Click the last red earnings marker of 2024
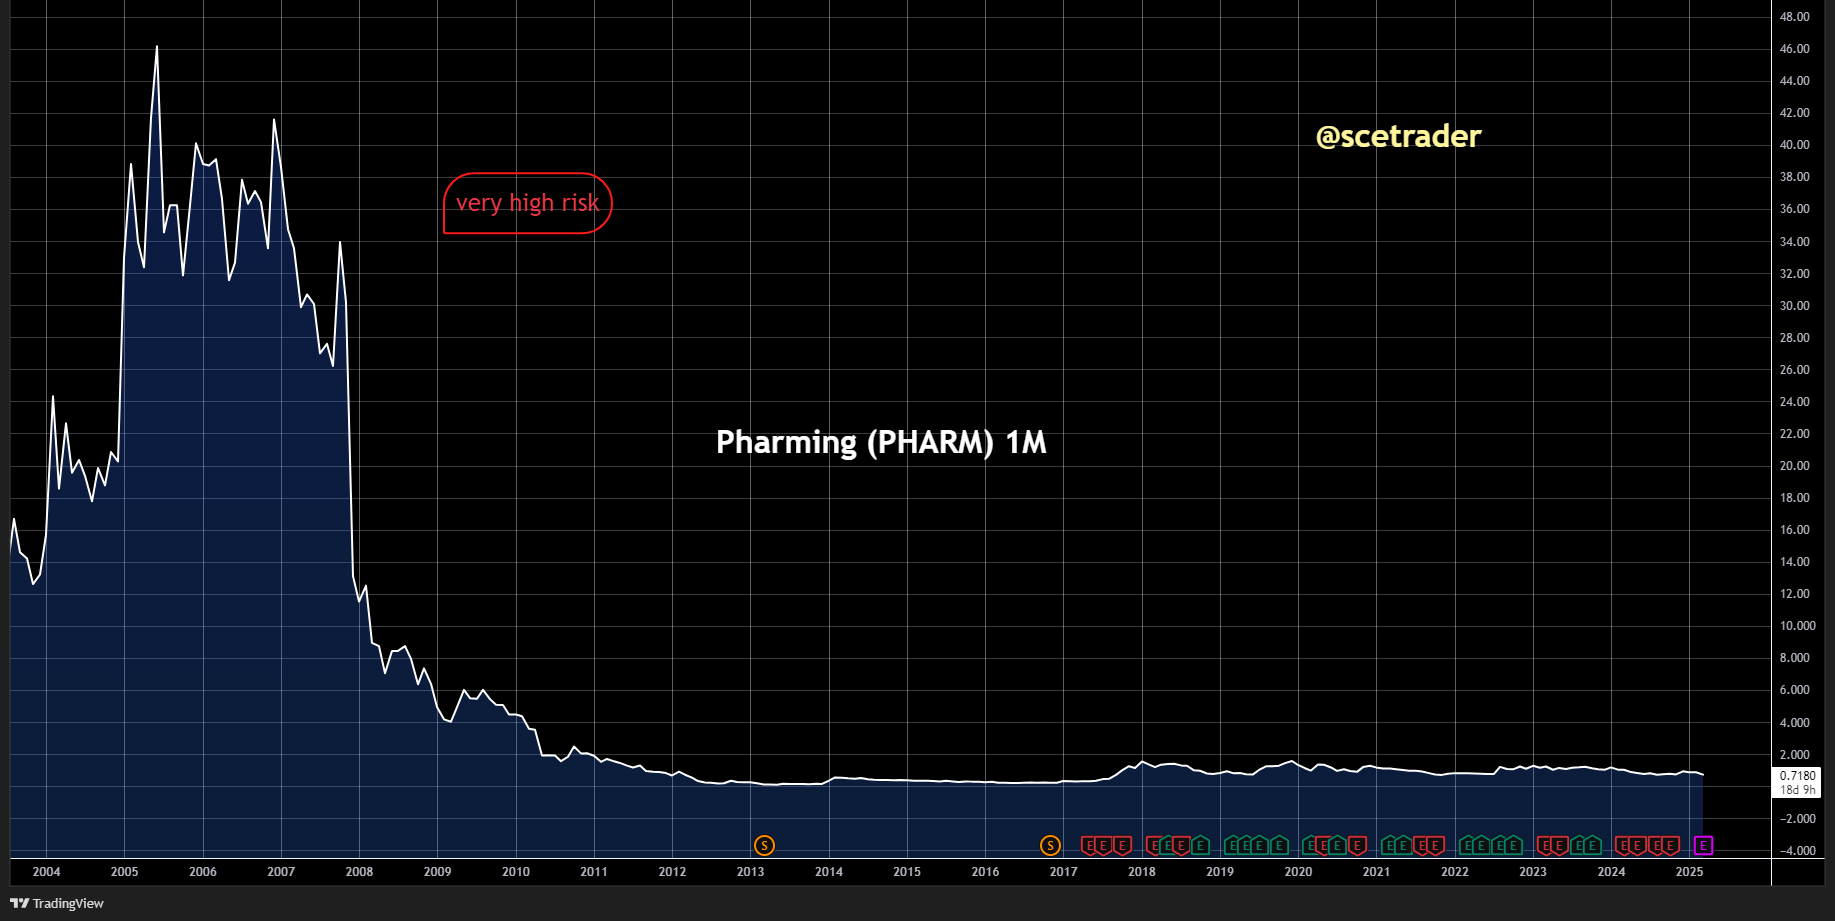This screenshot has height=921, width=1835. click(x=1671, y=846)
